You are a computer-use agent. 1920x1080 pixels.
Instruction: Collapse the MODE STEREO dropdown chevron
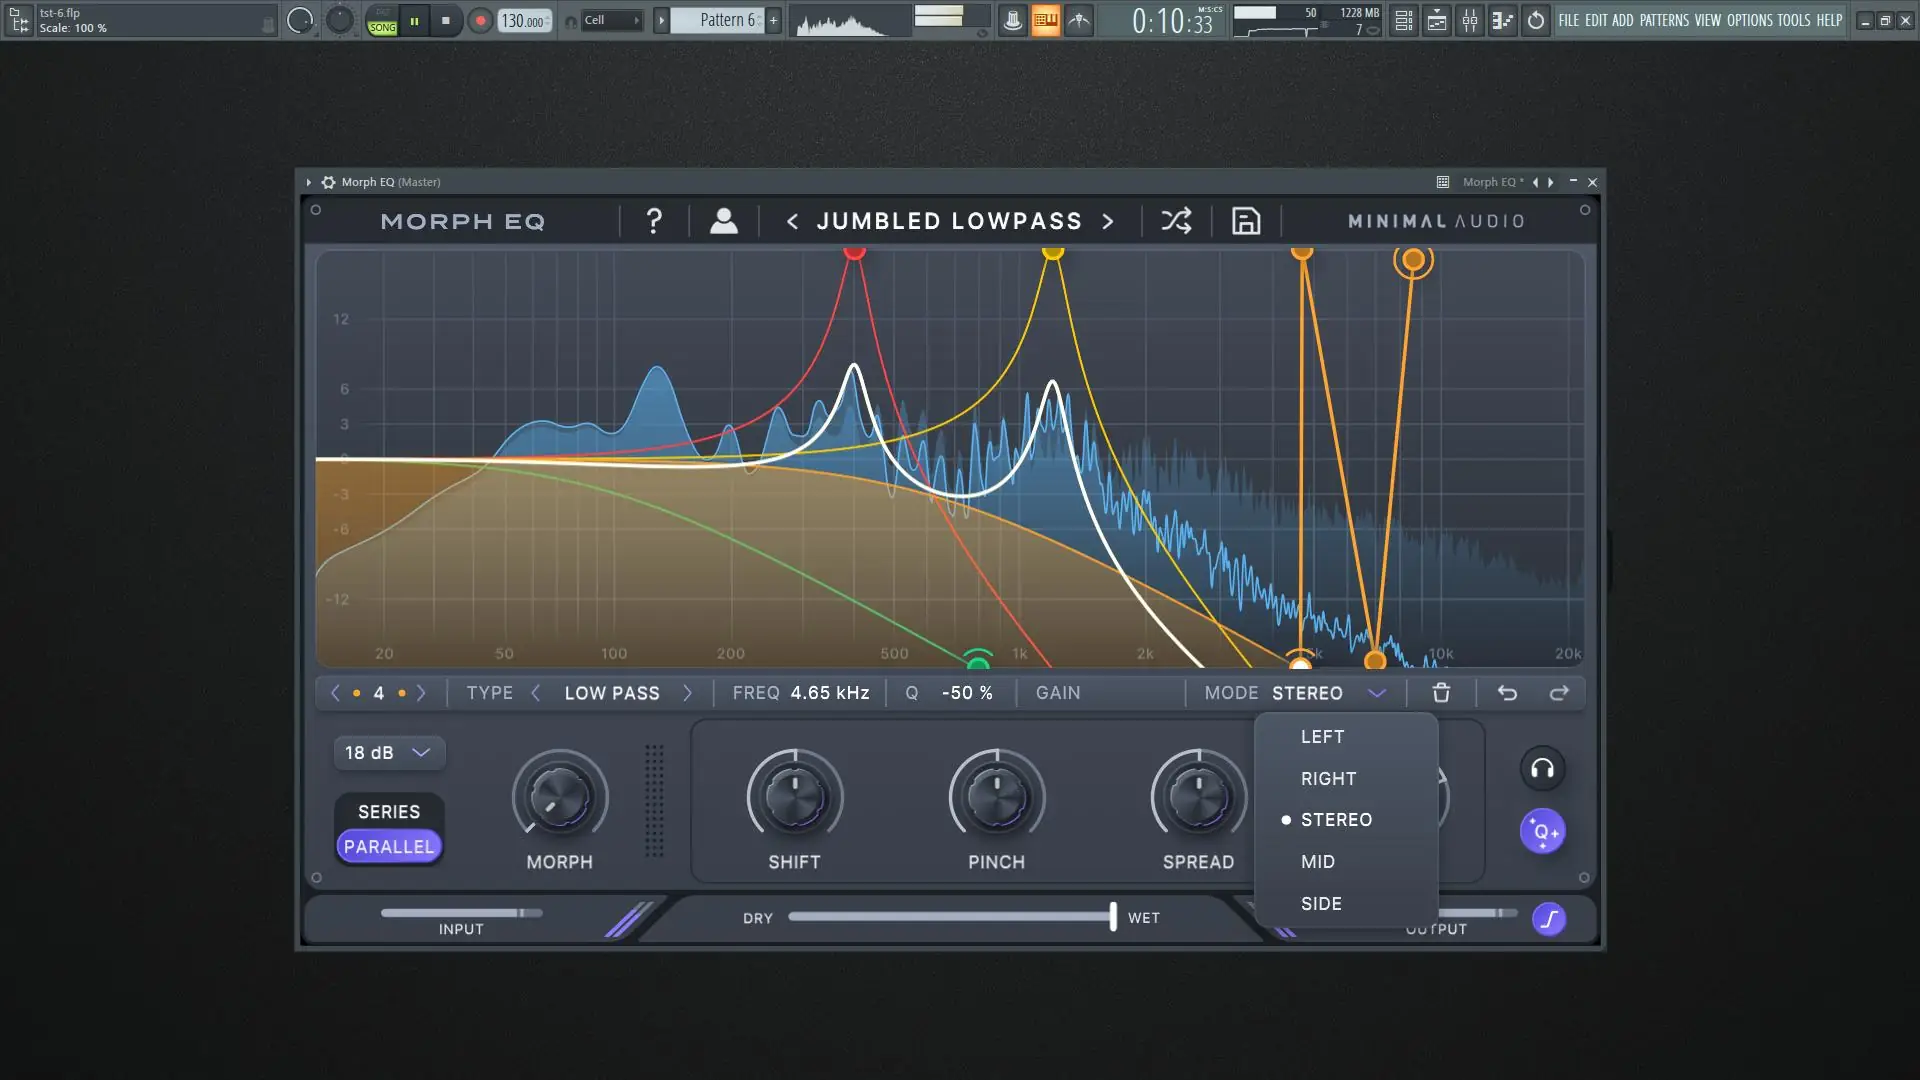(x=1377, y=693)
